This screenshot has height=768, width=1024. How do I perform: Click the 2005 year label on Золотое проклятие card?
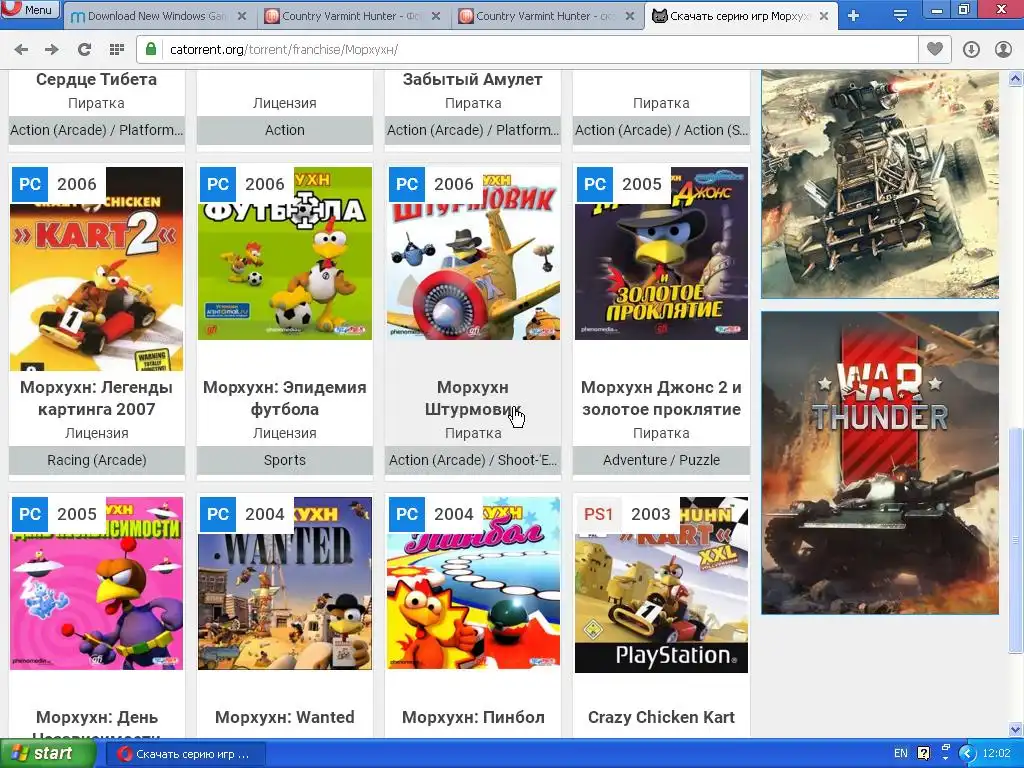pos(641,184)
